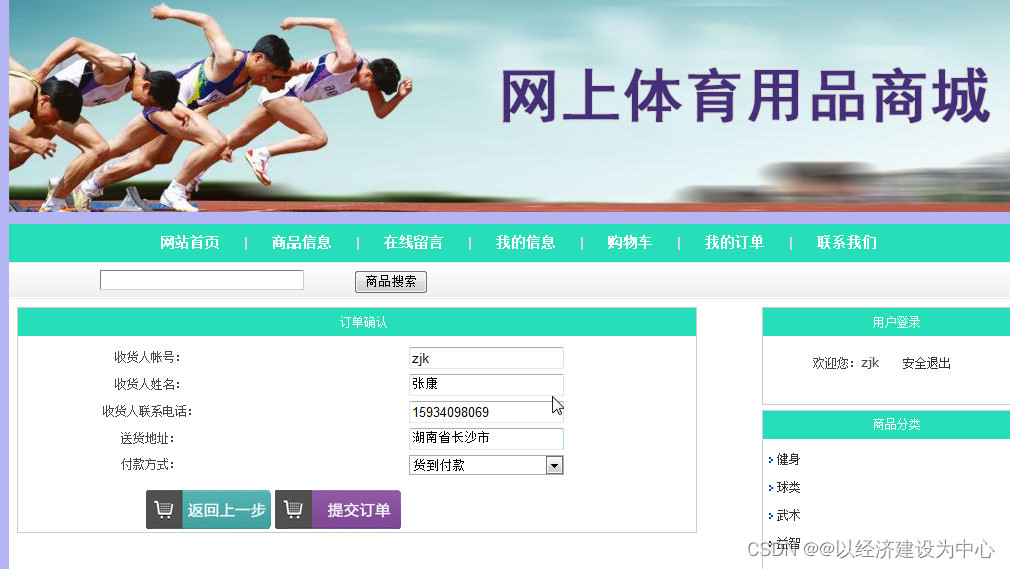Select the 货到付款 payment combo box
This screenshot has height=569, width=1010.
click(x=486, y=465)
